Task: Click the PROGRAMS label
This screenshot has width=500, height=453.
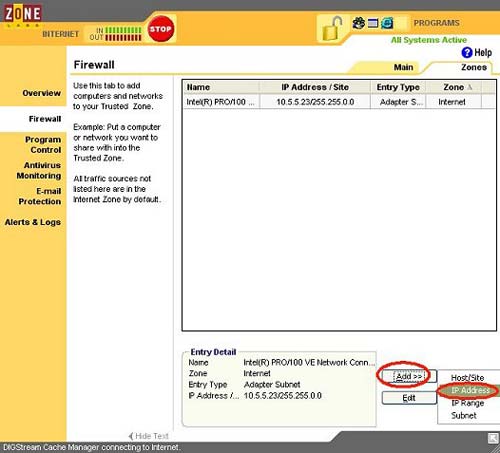Action: coord(436,23)
